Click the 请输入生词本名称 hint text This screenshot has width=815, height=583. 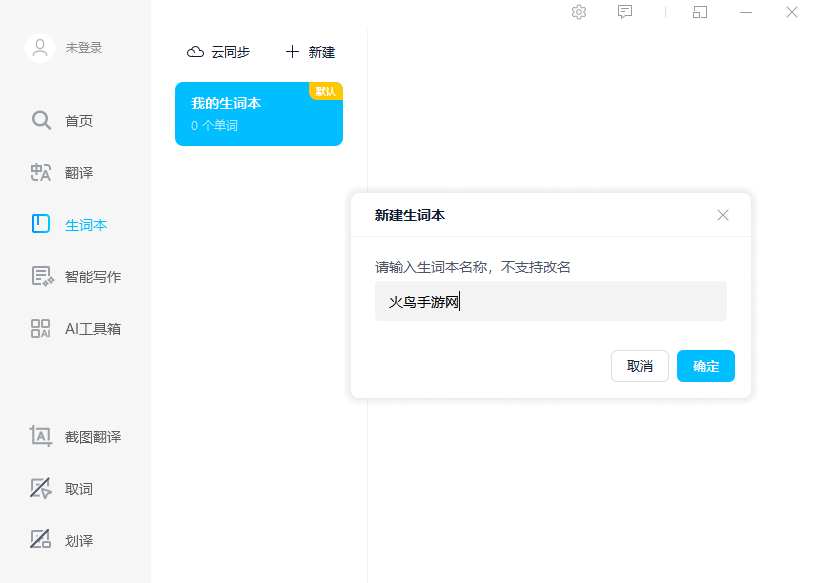click(x=472, y=267)
